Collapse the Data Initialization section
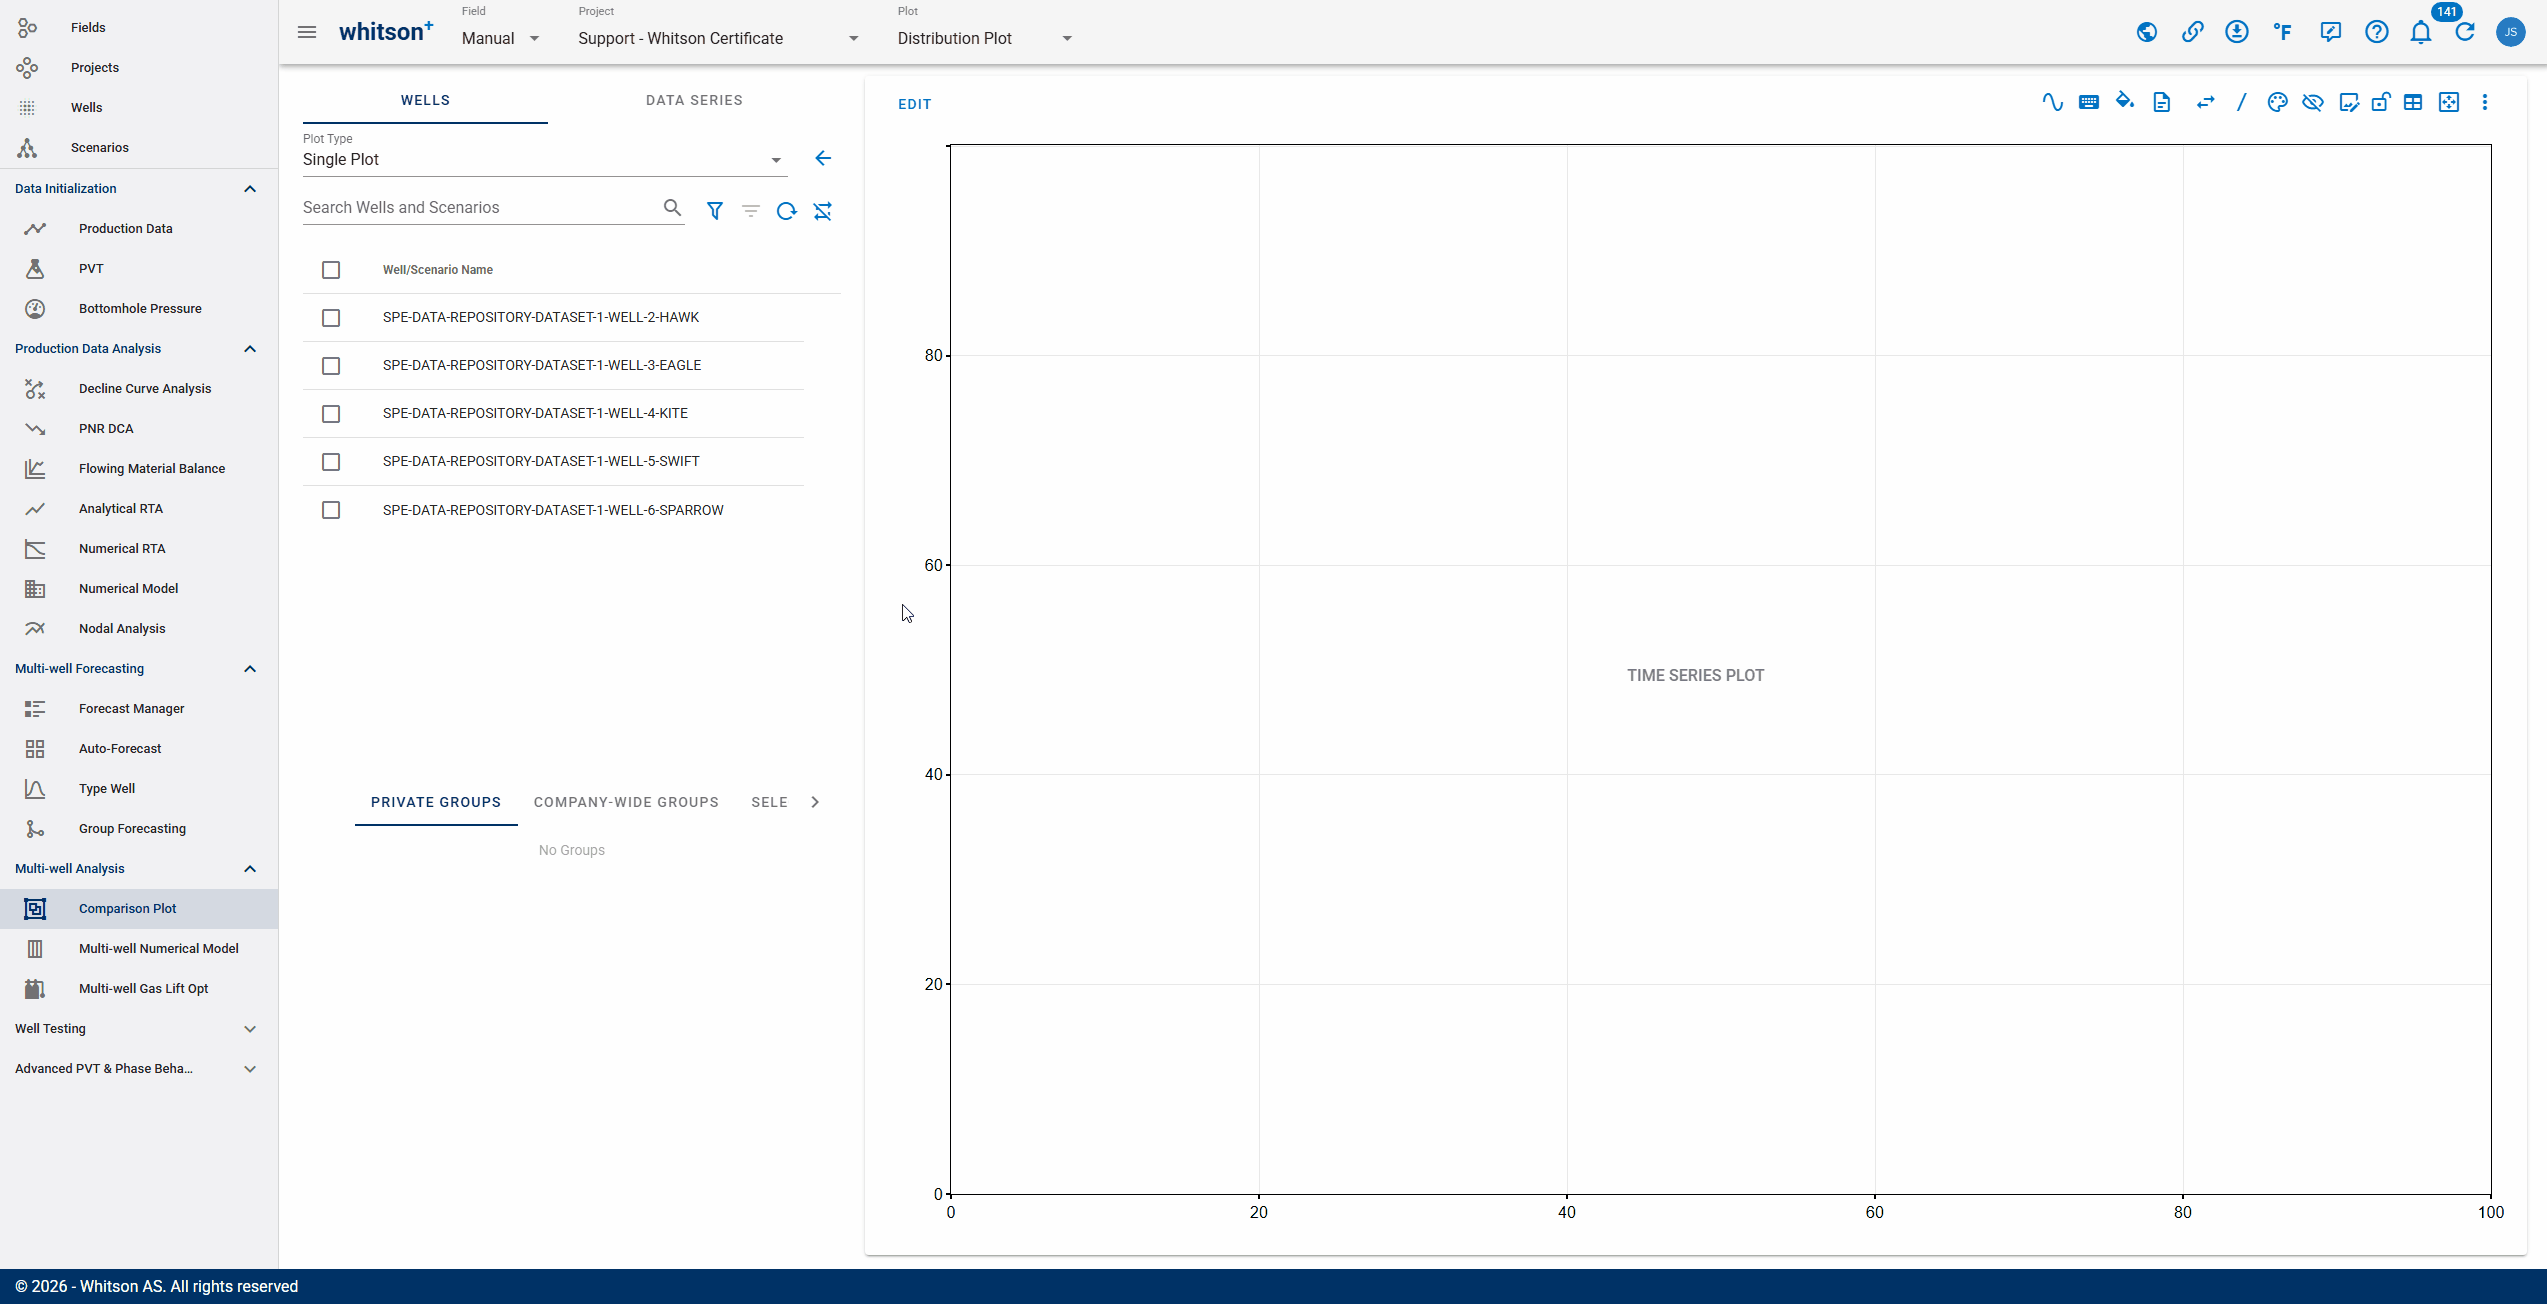Viewport: 2547px width, 1304px height. (250, 189)
